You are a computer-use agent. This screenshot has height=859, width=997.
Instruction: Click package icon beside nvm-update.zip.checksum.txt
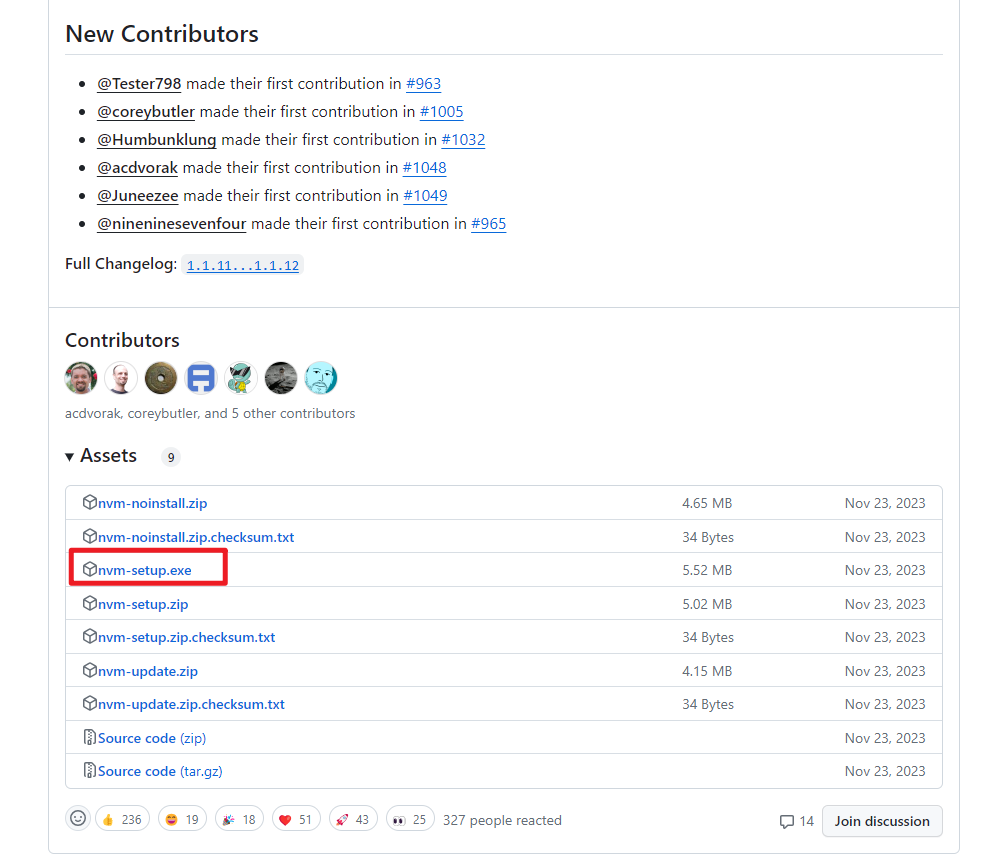[x=90, y=703]
